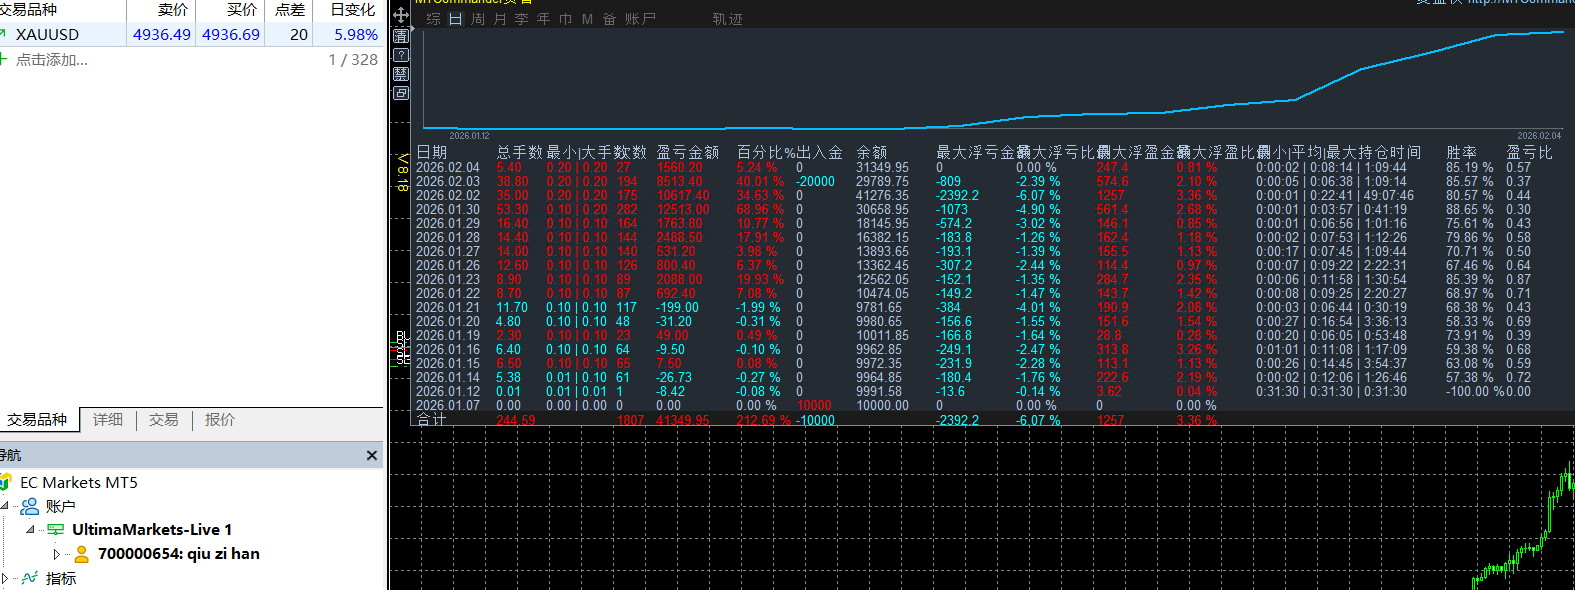Image resolution: width=1575 pixels, height=590 pixels.
Task: Click the -20000 withdrawal value
Action: click(815, 182)
